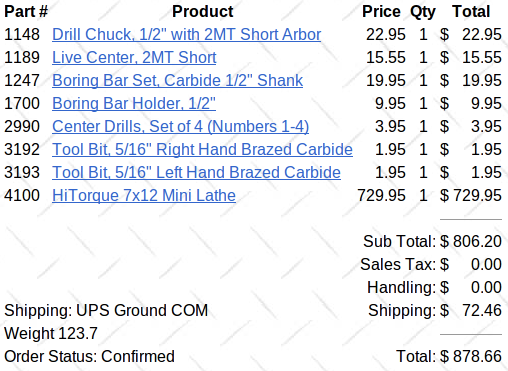Click the Part # column header
508x371 pixels.
[x=26, y=12]
